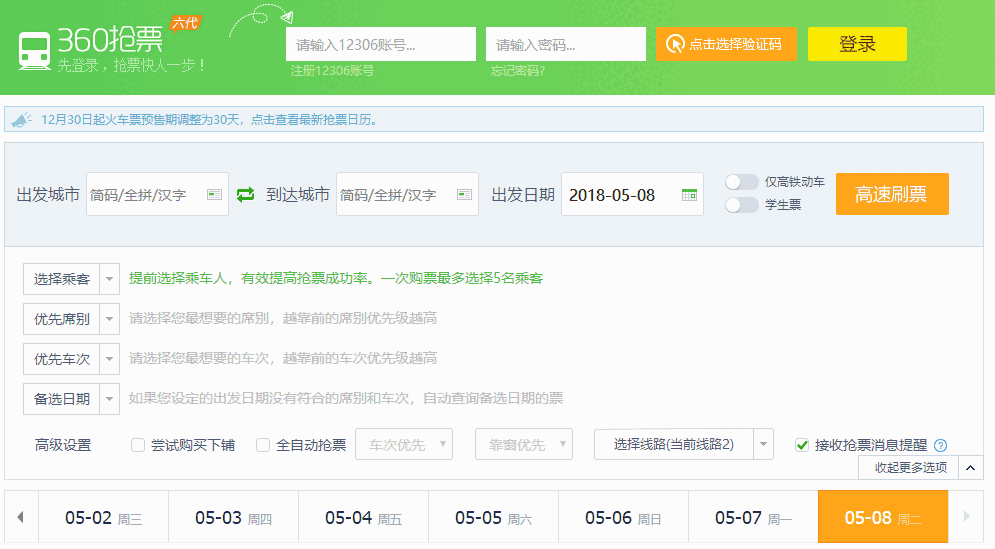
Task: Click the 优先车次 button
Action: click(62, 359)
